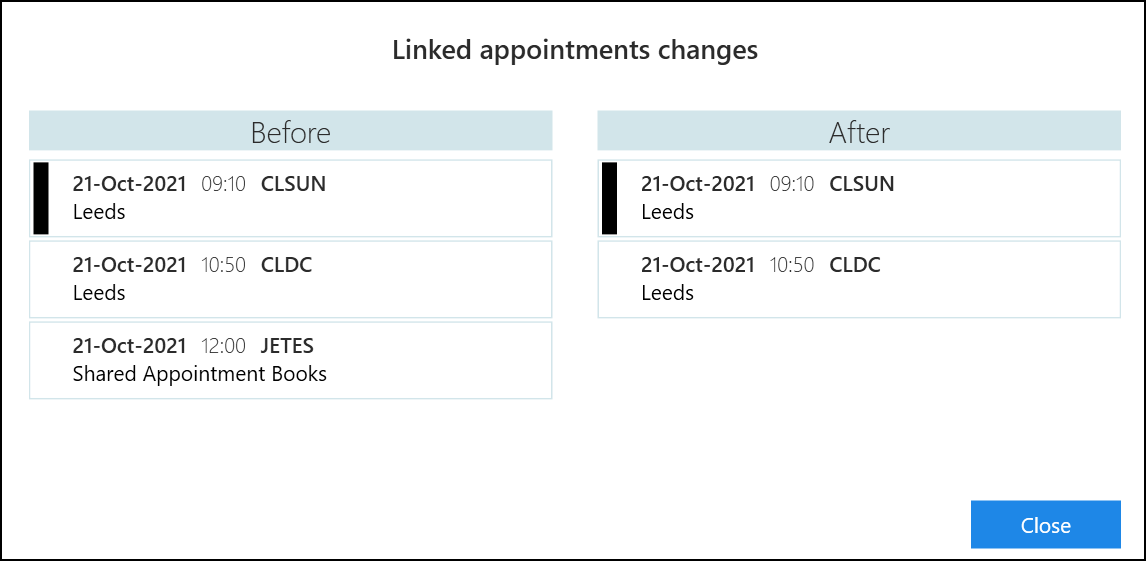The image size is (1146, 561).
Task: Click CLSUN code in the After list
Action: 861,185
